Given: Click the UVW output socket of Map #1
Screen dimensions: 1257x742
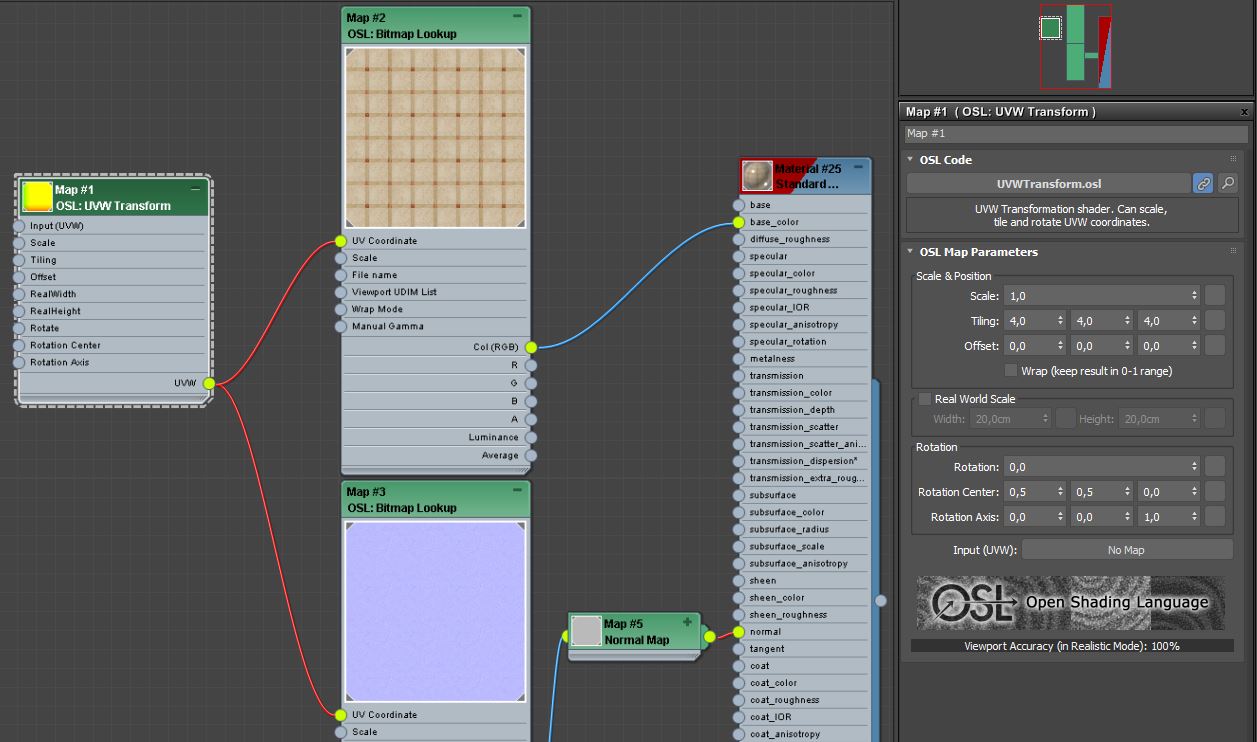Looking at the screenshot, I should (208, 383).
